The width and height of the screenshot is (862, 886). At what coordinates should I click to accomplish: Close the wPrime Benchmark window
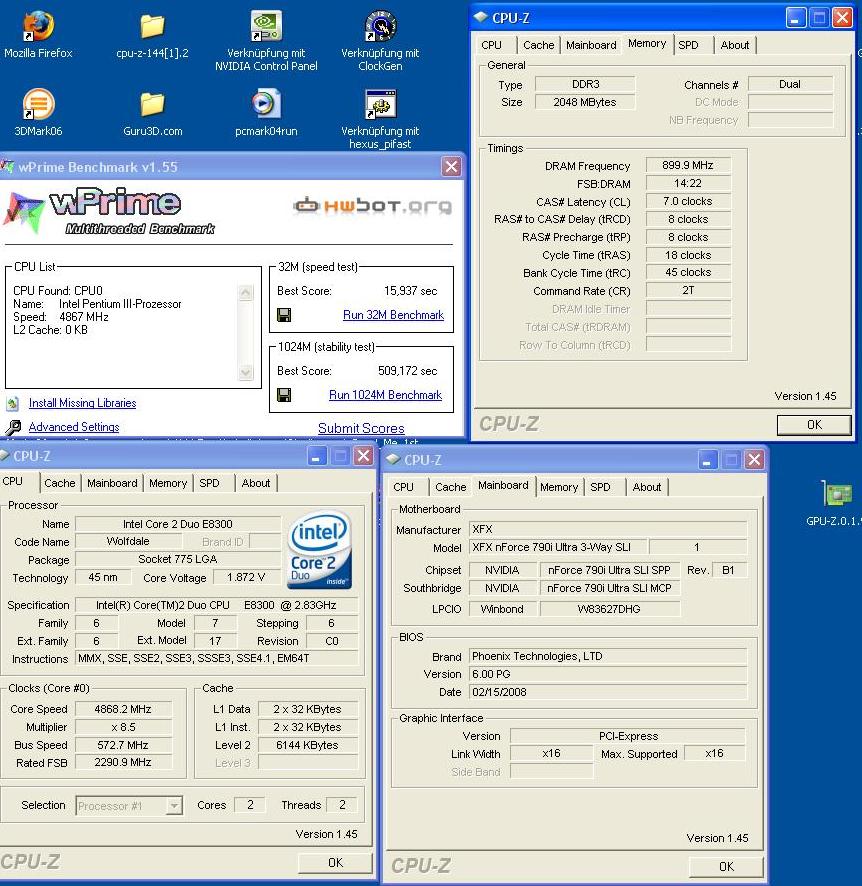451,167
